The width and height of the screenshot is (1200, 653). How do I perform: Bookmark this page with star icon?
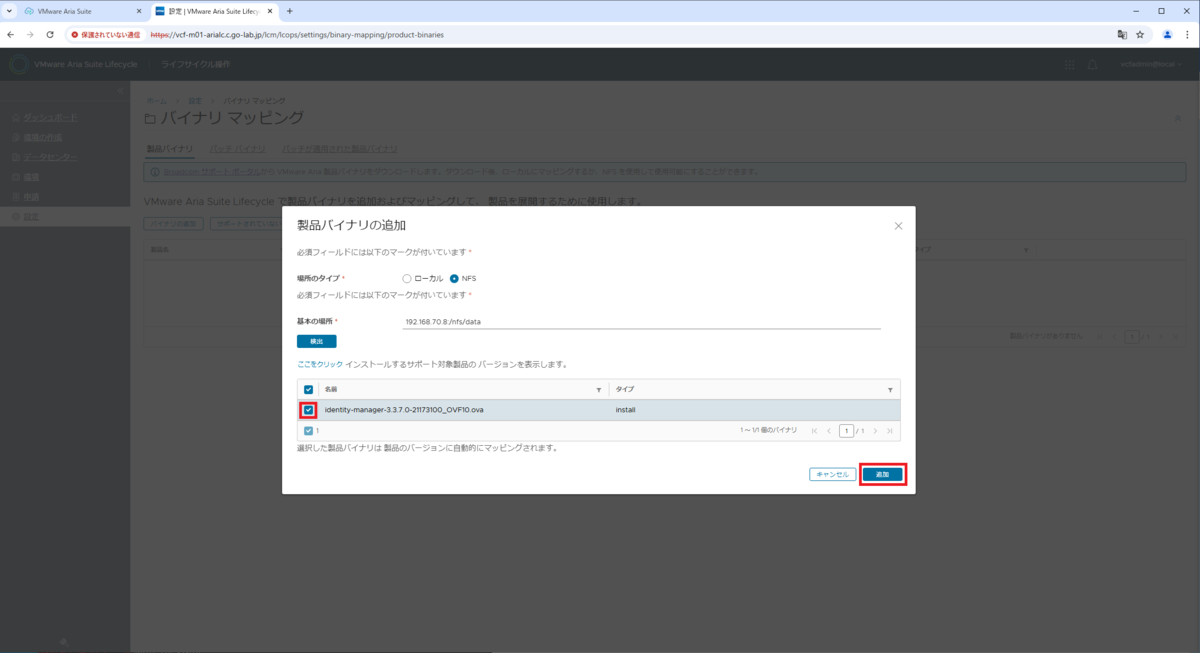coord(1140,34)
